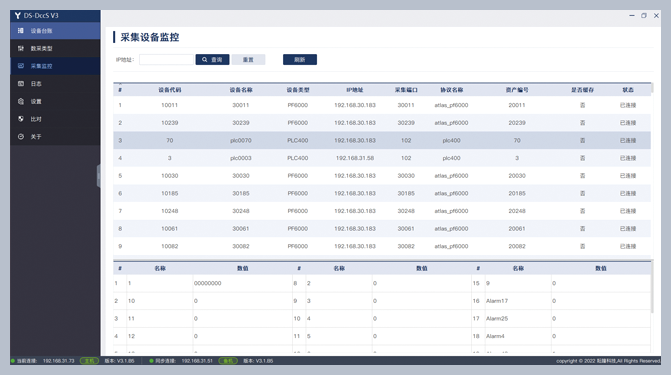Select device row with code 10185
The height and width of the screenshot is (375, 671).
click(382, 193)
